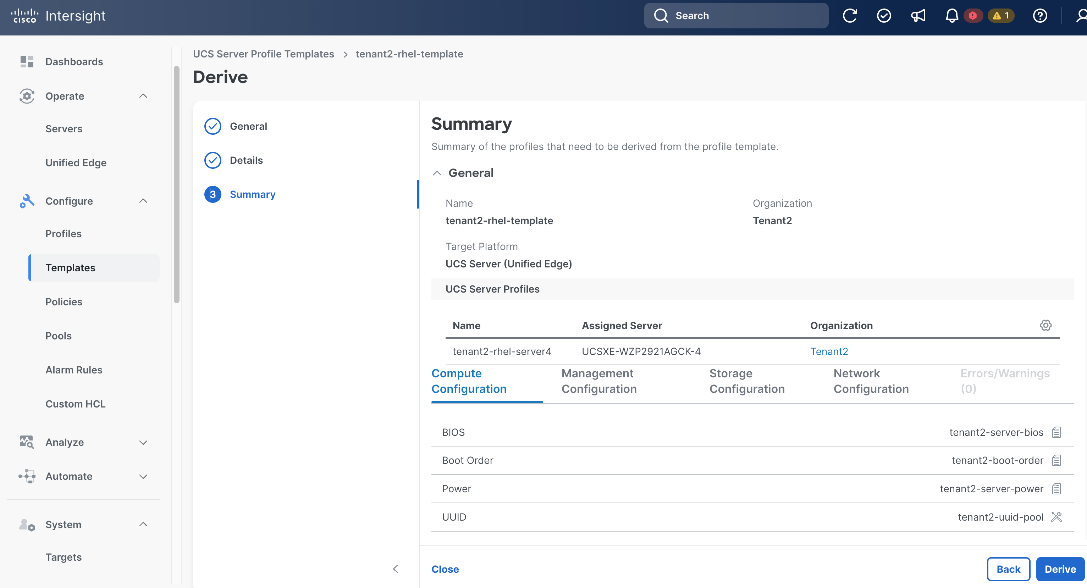The width and height of the screenshot is (1087, 588).
Task: Open Policies in the sidebar
Action: pos(64,302)
